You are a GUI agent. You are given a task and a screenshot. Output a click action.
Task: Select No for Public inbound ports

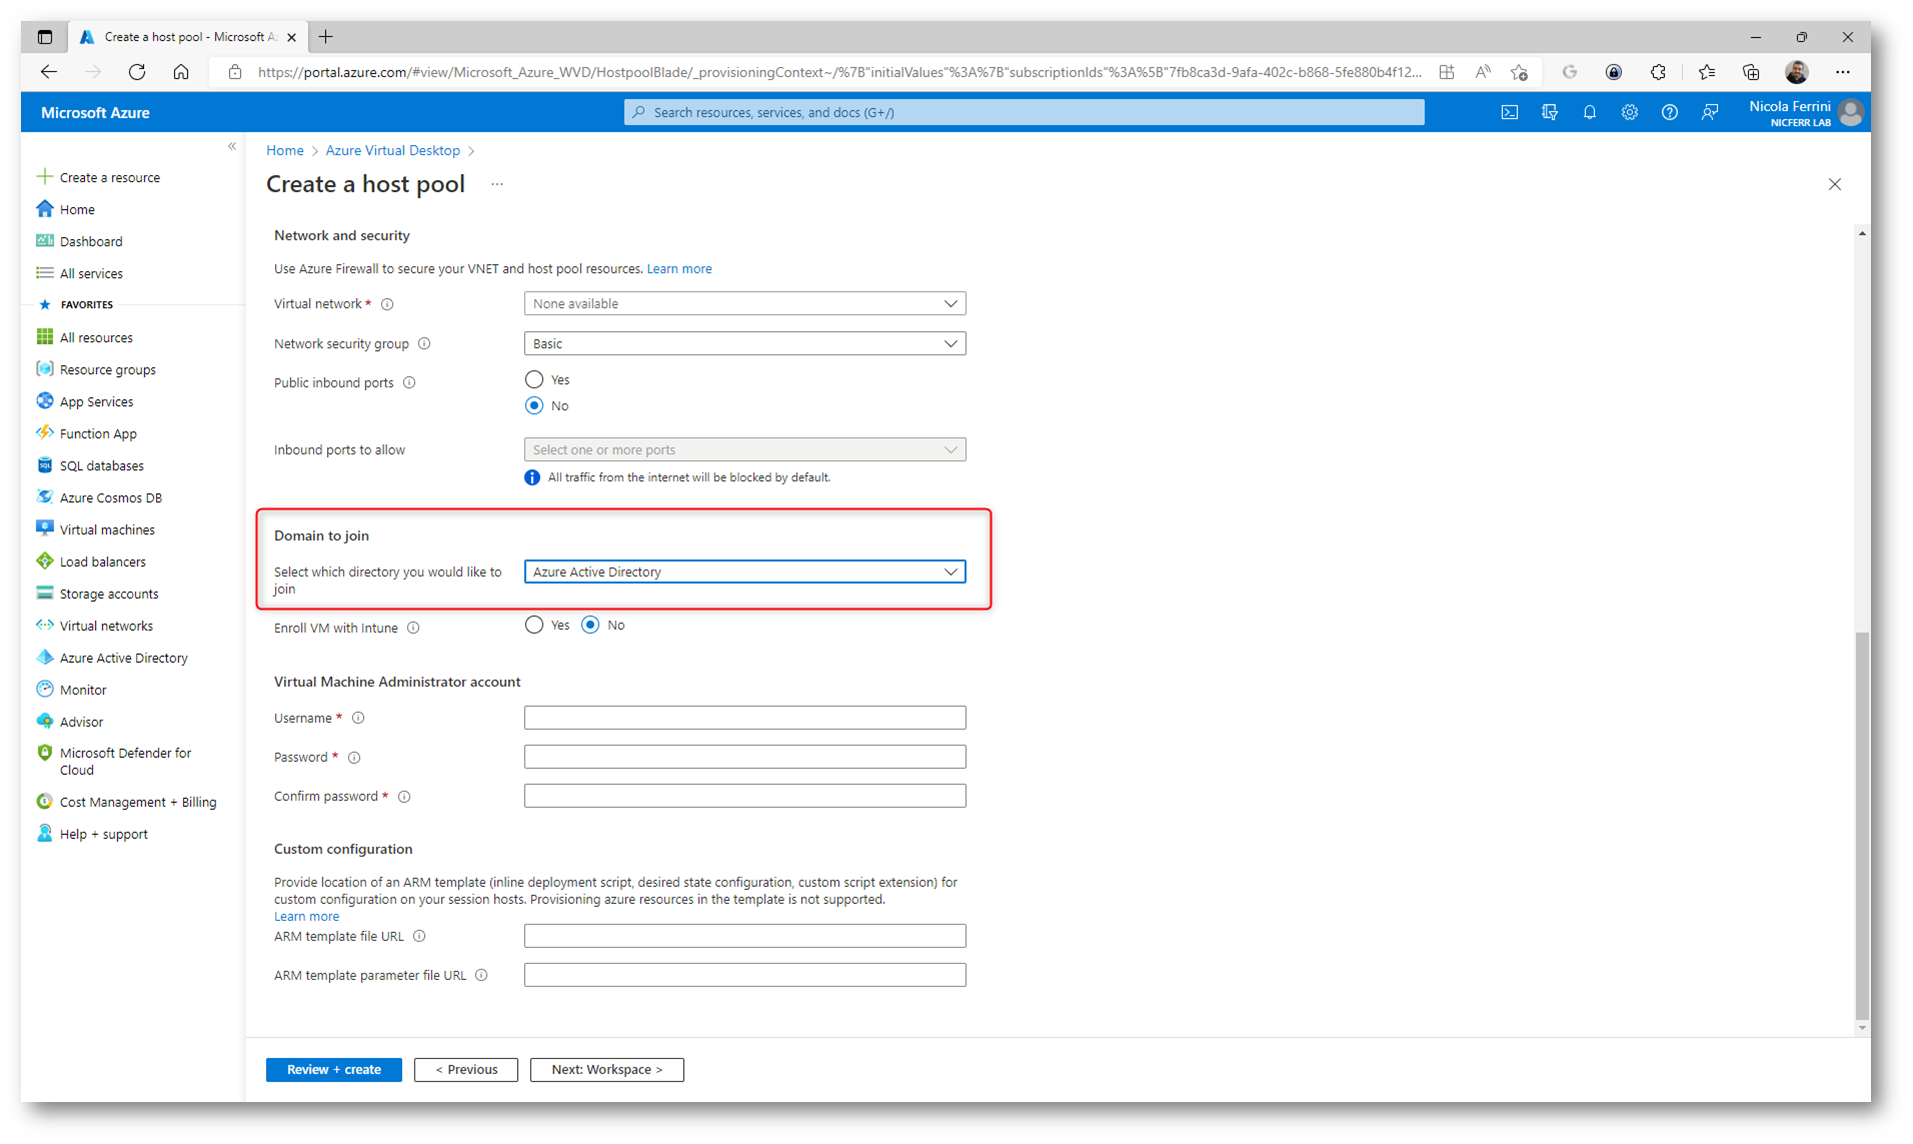[x=534, y=406]
